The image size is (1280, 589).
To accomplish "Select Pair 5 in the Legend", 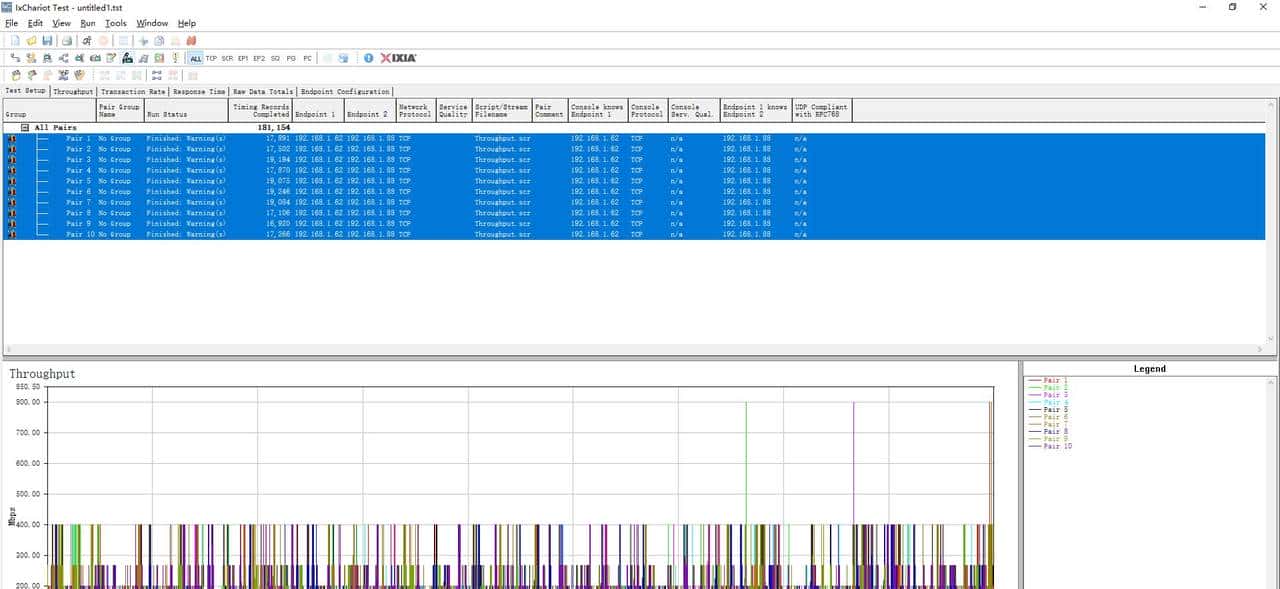I will tap(1055, 410).
